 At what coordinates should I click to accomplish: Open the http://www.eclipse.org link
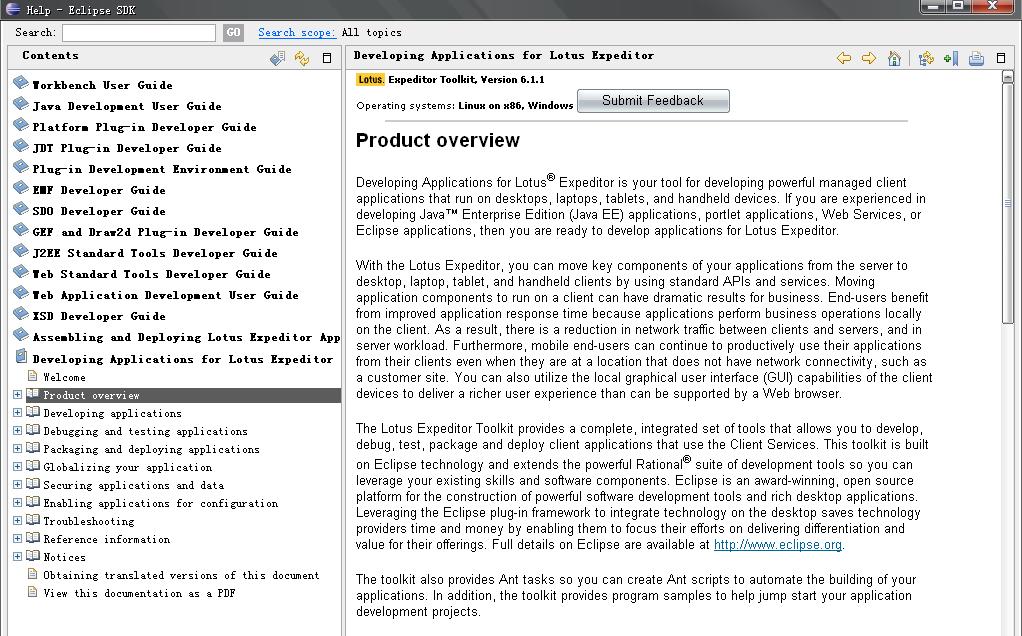[x=778, y=545]
